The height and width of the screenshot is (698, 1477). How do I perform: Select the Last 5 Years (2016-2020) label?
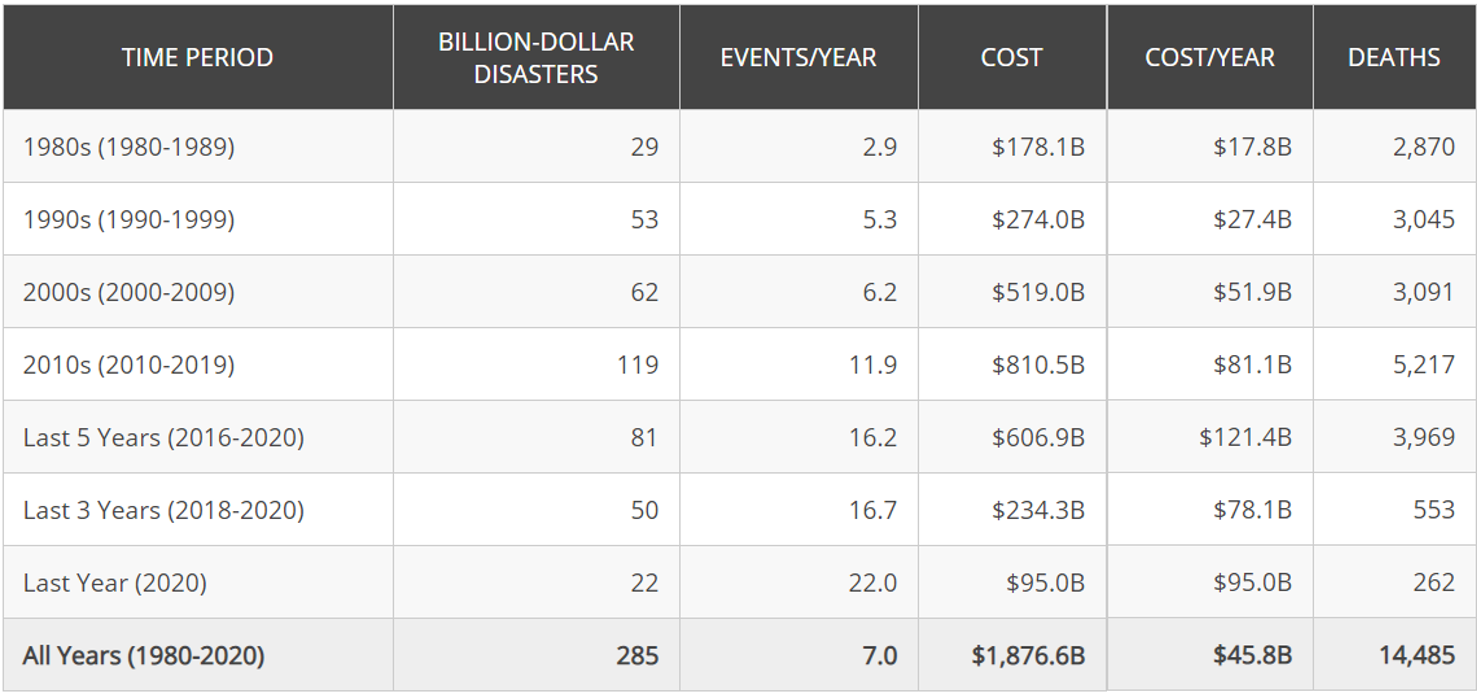pyautogui.click(x=163, y=438)
